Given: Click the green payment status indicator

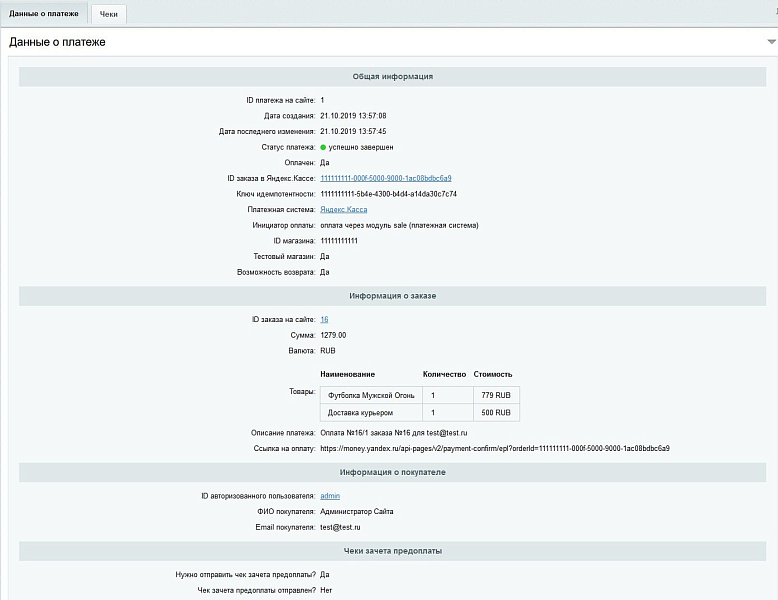Looking at the screenshot, I should click(x=323, y=147).
